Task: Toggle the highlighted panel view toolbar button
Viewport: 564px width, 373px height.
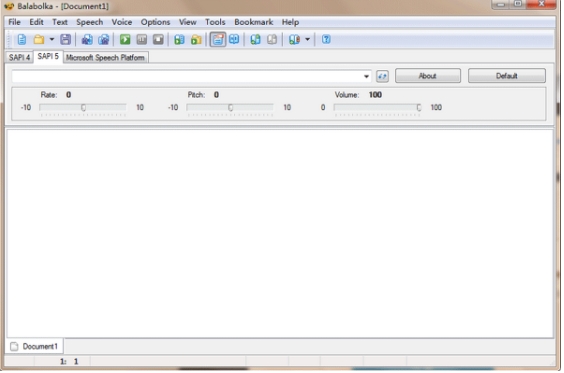Action: [218, 40]
